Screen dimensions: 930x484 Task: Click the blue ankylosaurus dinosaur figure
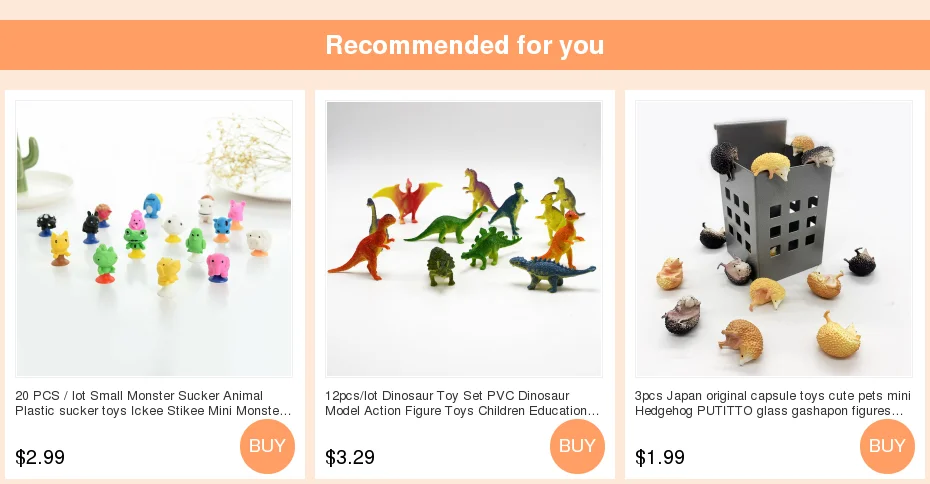[x=552, y=273]
